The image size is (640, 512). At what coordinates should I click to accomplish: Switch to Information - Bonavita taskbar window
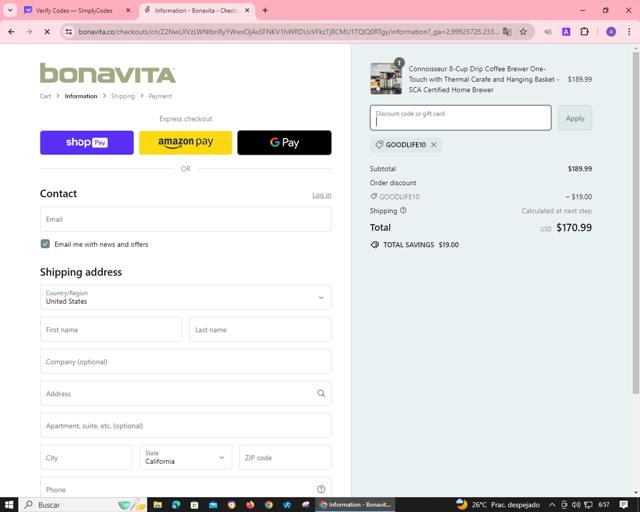(x=355, y=505)
